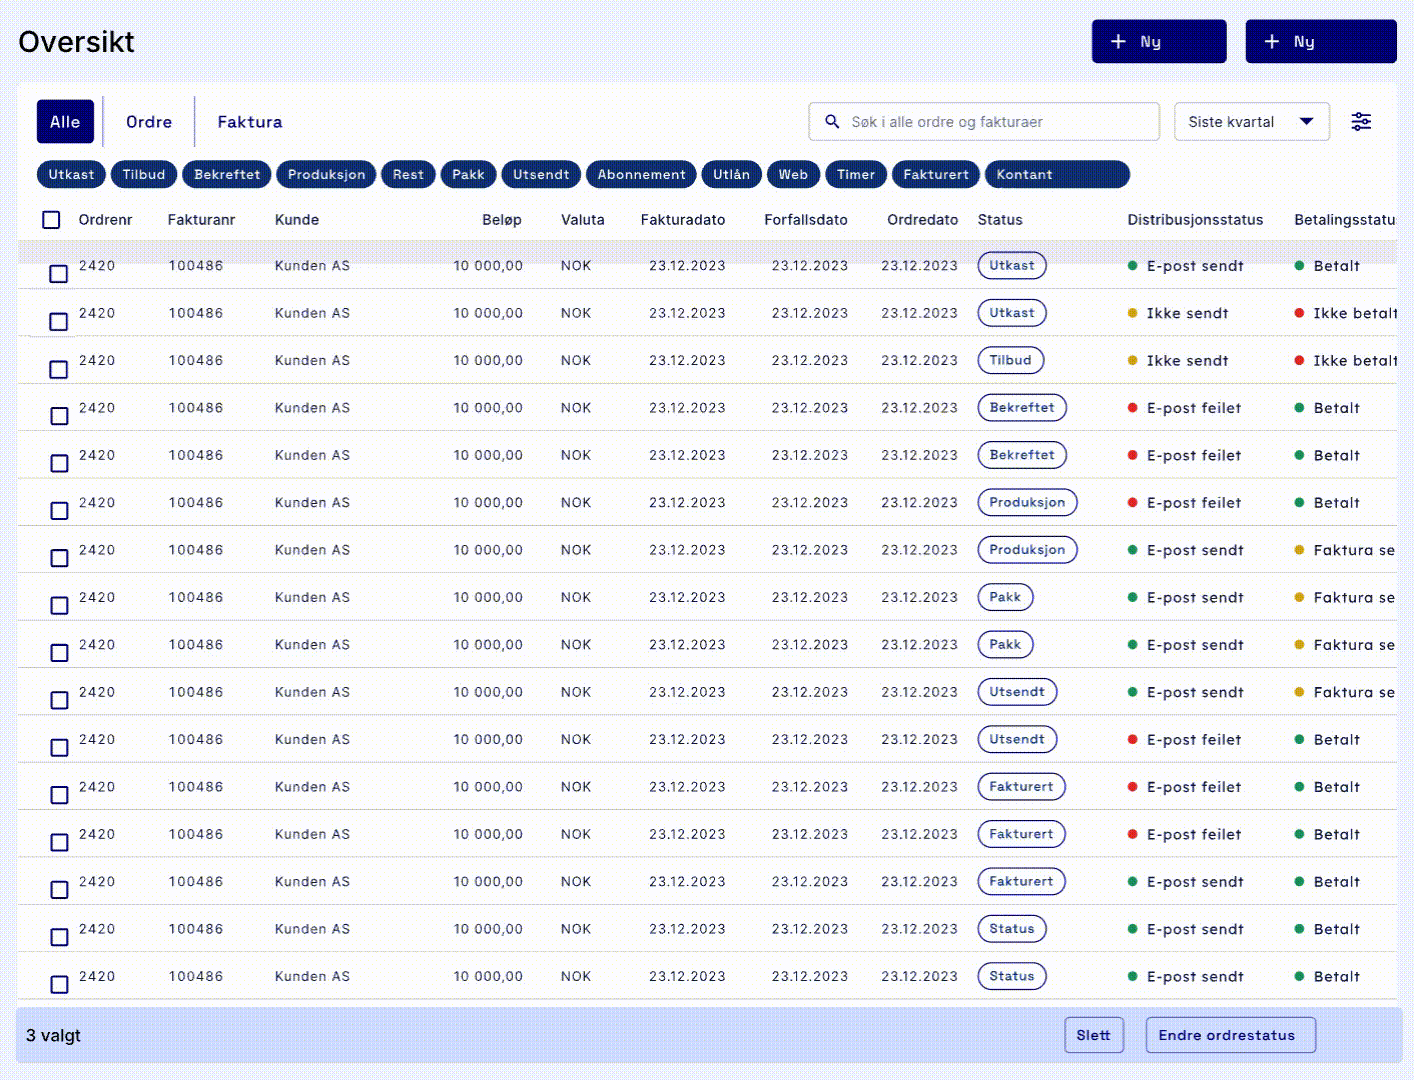Click the plus icon on the left Ny button
Screen dimensions: 1414x1080
(1118, 41)
